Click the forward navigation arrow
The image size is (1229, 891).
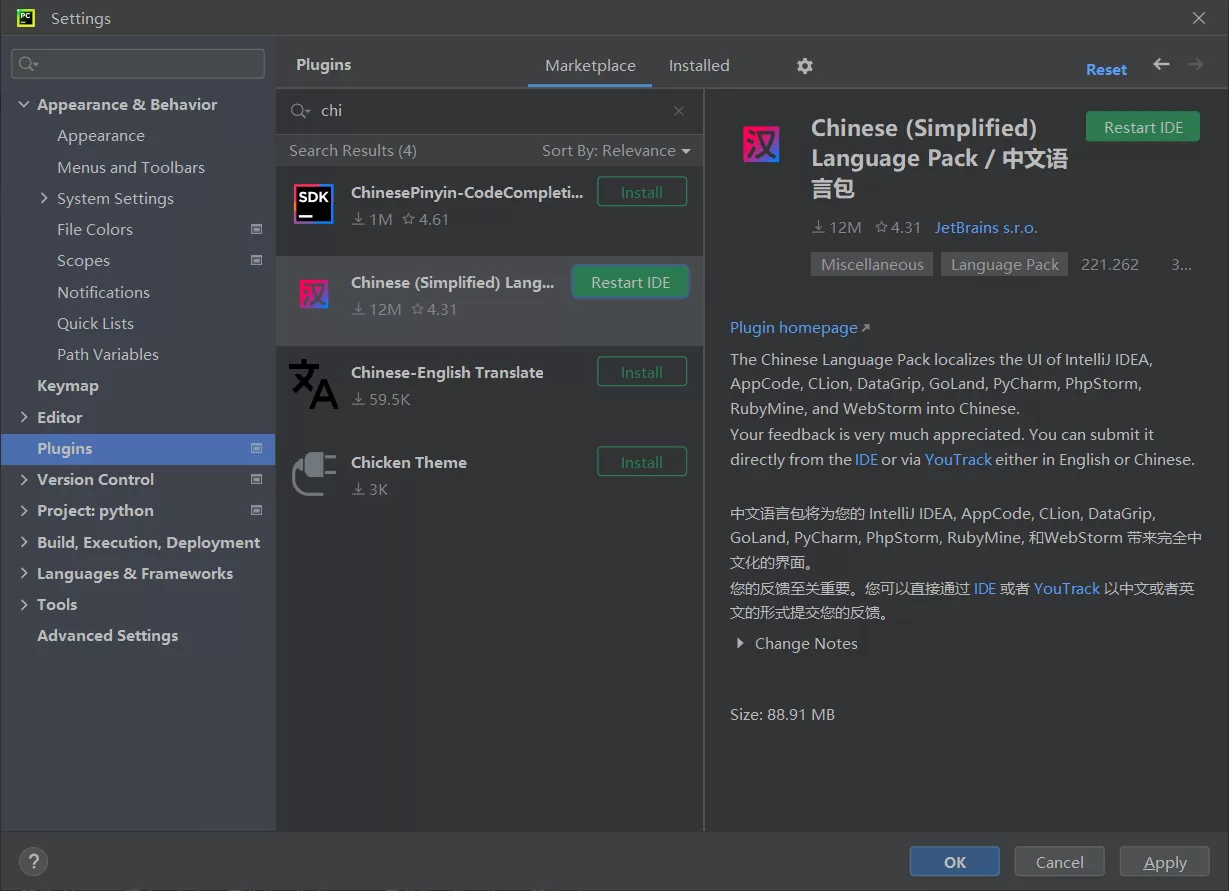1195,64
